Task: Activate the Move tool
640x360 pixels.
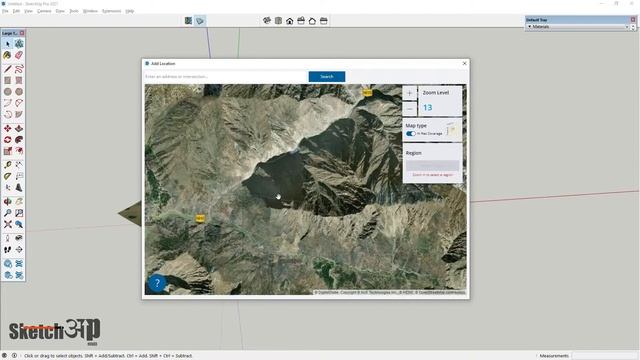Action: click(7, 129)
